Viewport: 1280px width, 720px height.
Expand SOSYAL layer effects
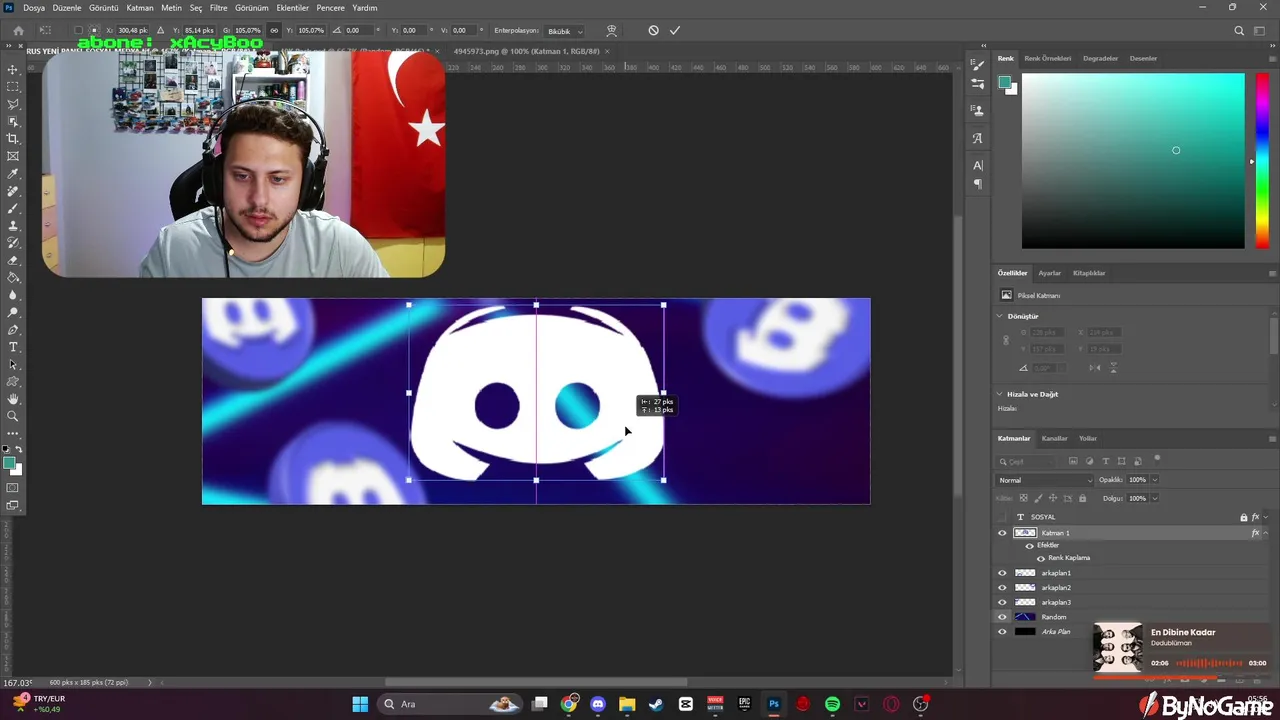coord(1266,517)
